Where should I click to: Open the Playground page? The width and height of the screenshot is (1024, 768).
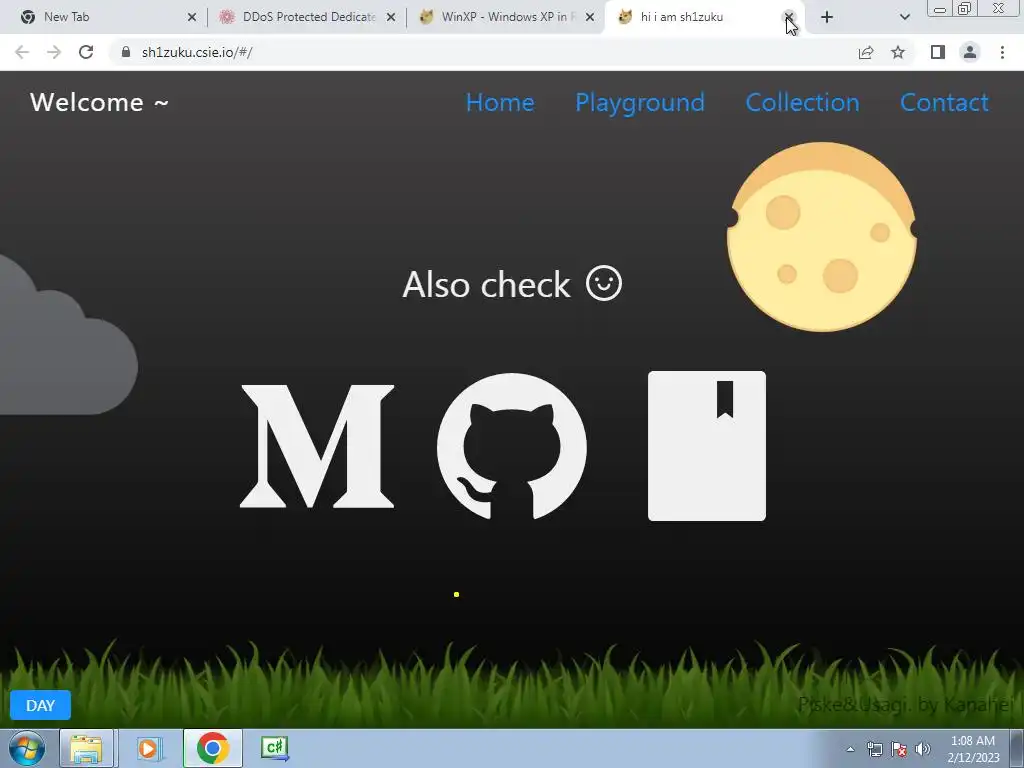(640, 103)
